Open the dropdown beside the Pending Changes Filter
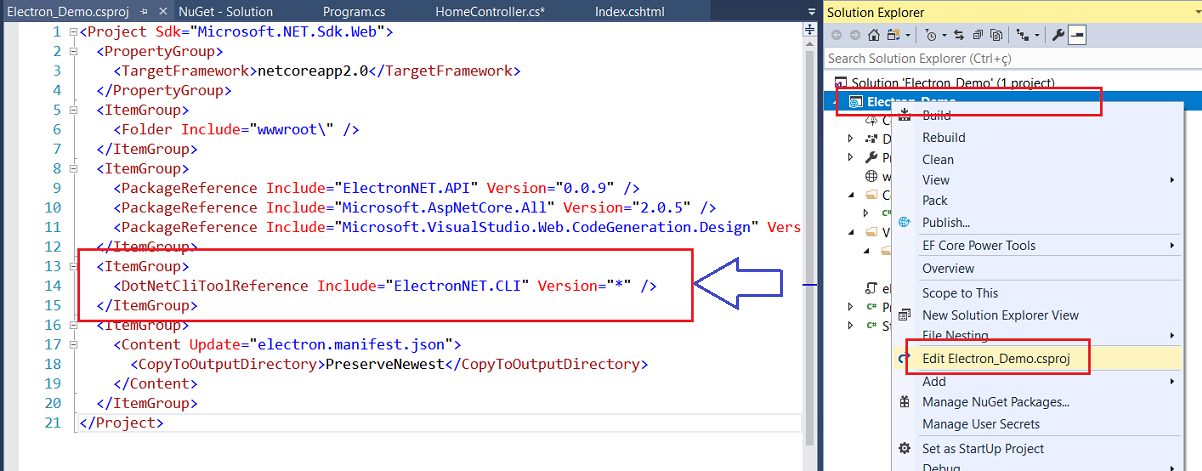The image size is (1202, 471). (x=944, y=35)
